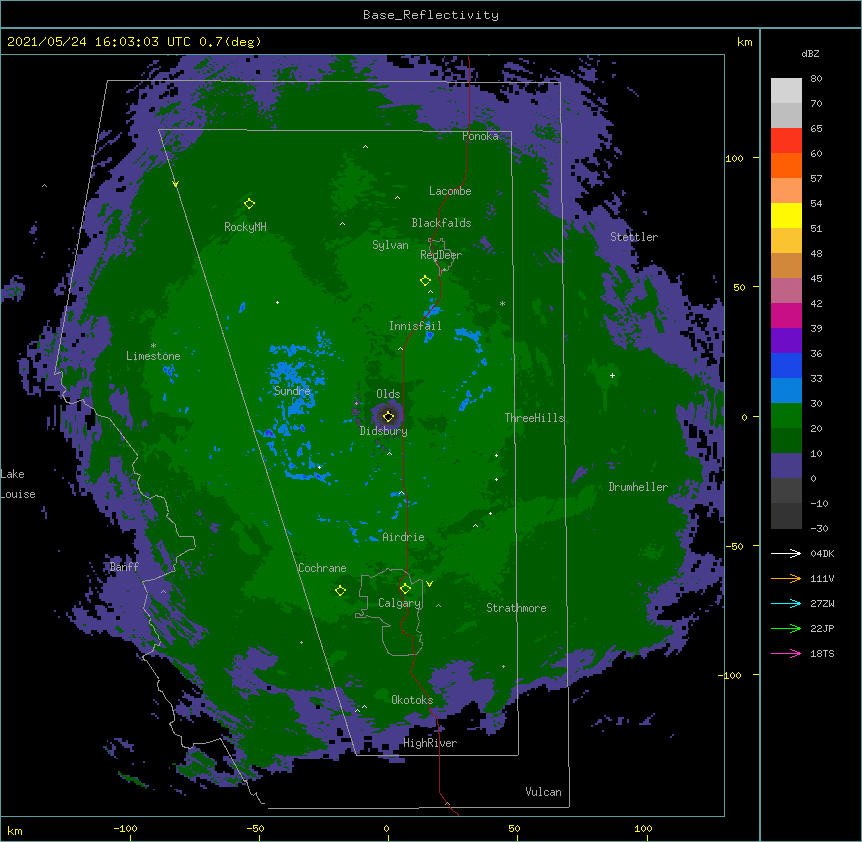This screenshot has width=862, height=842.
Task: Click the Banff town label
Action: (124, 567)
